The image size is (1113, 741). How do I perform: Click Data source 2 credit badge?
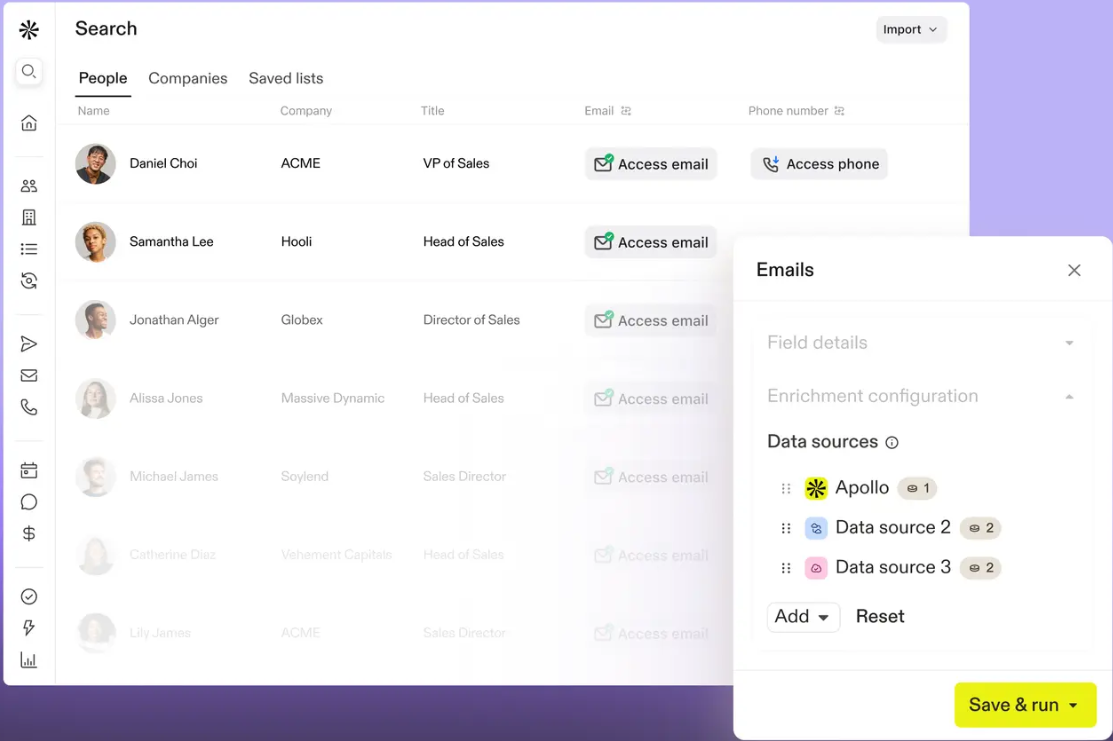tap(980, 528)
